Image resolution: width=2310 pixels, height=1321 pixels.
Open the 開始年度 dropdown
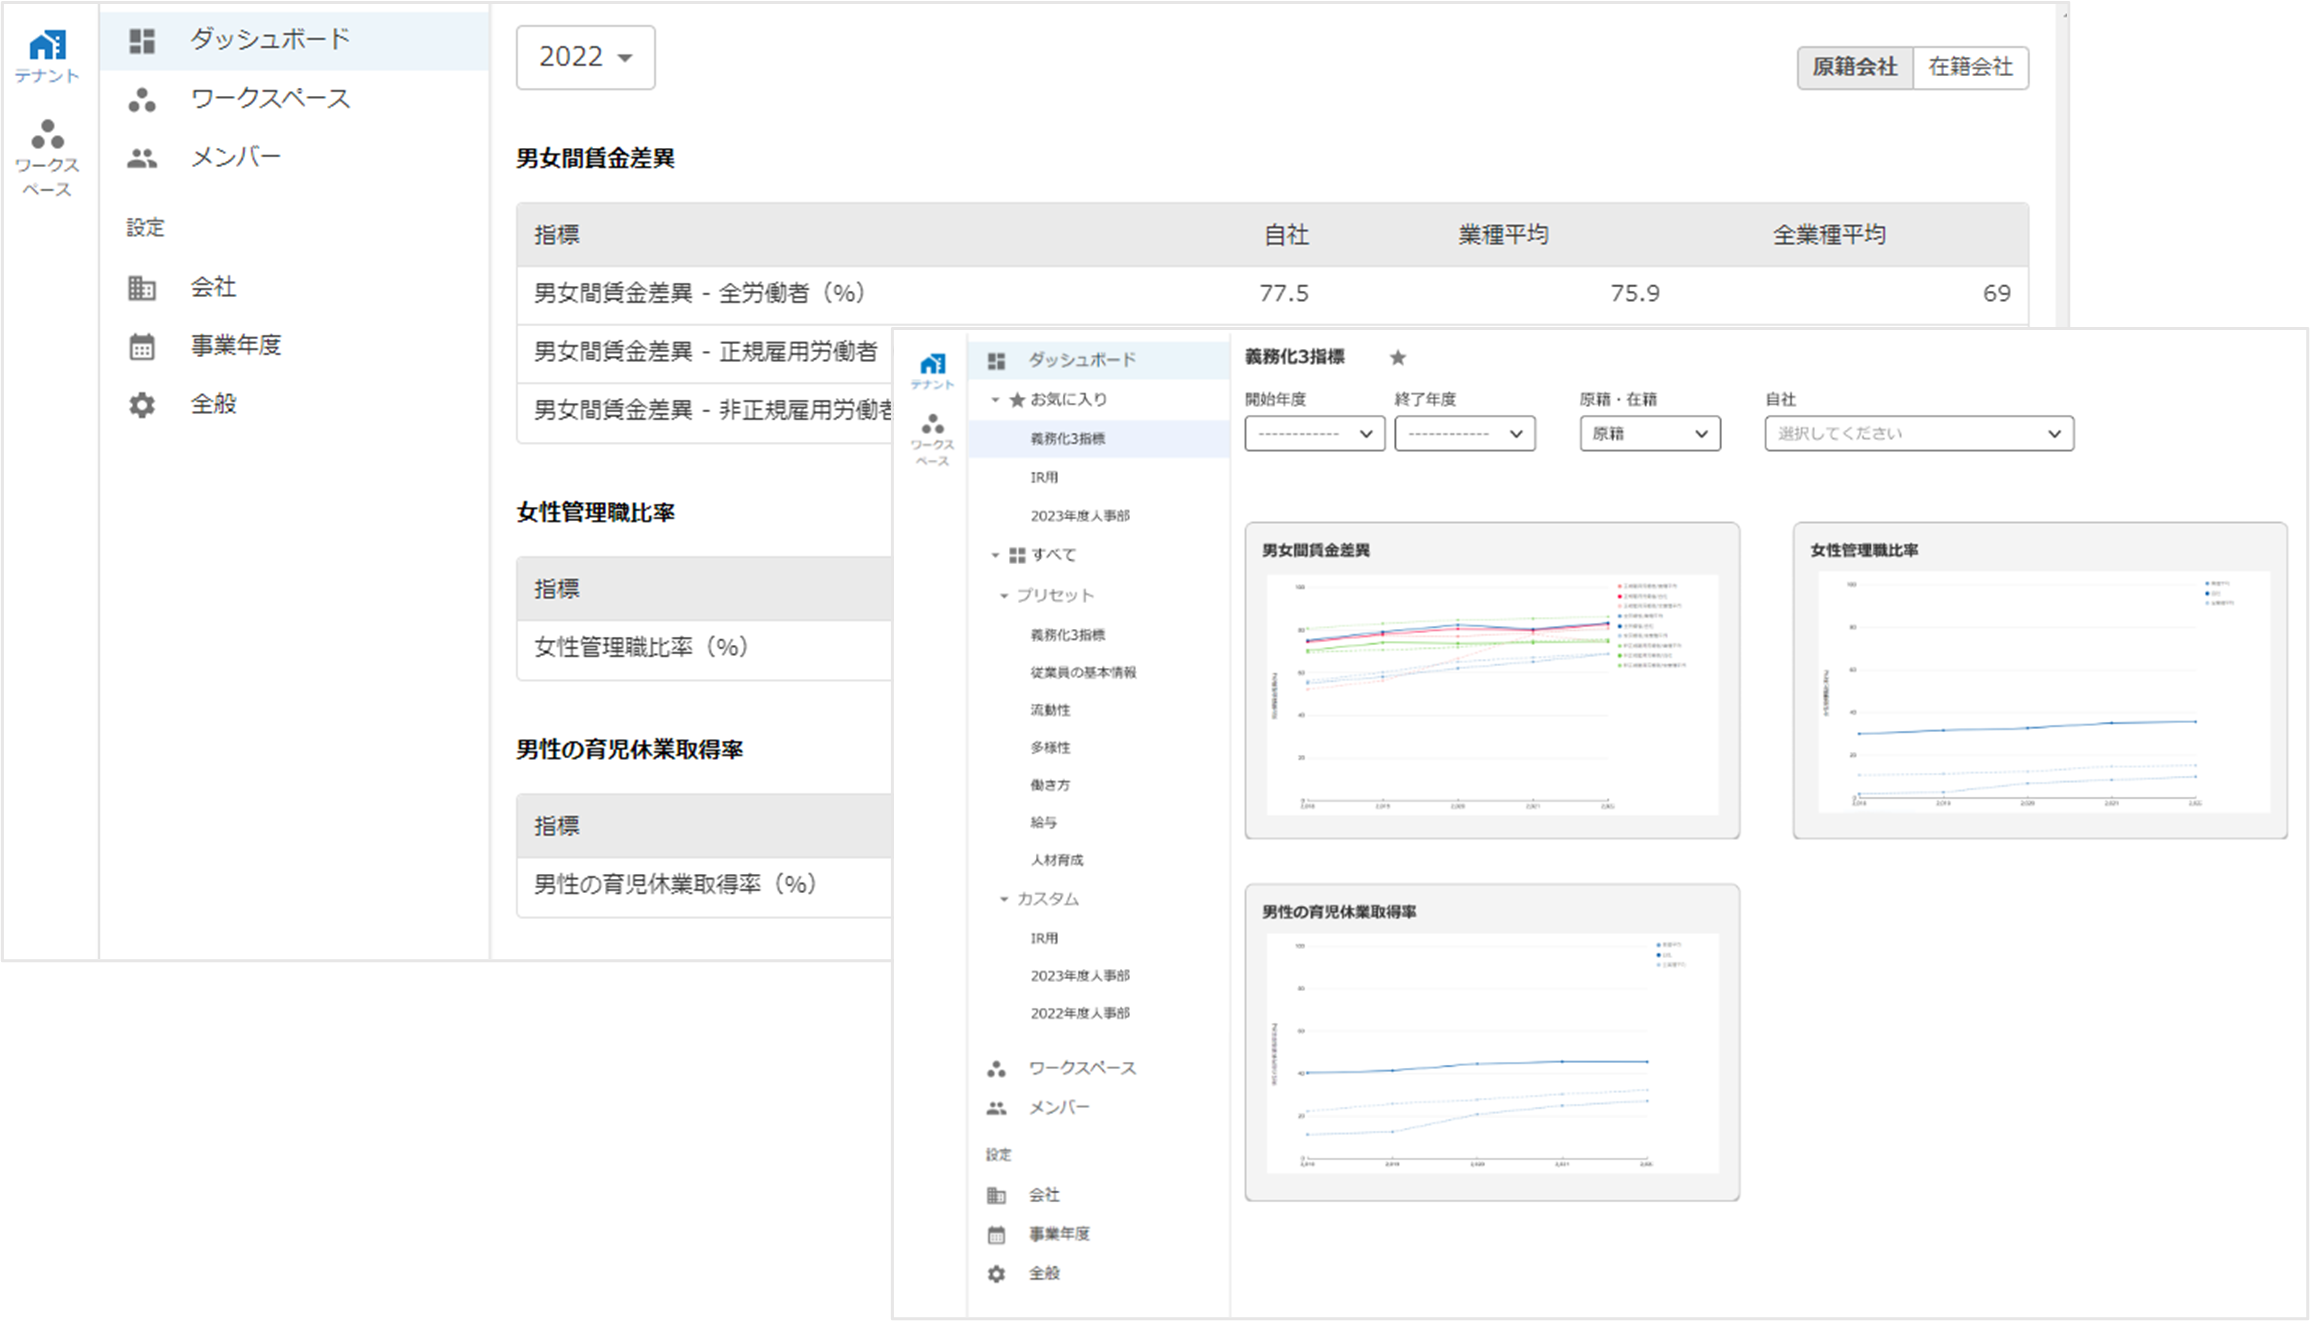point(1314,434)
